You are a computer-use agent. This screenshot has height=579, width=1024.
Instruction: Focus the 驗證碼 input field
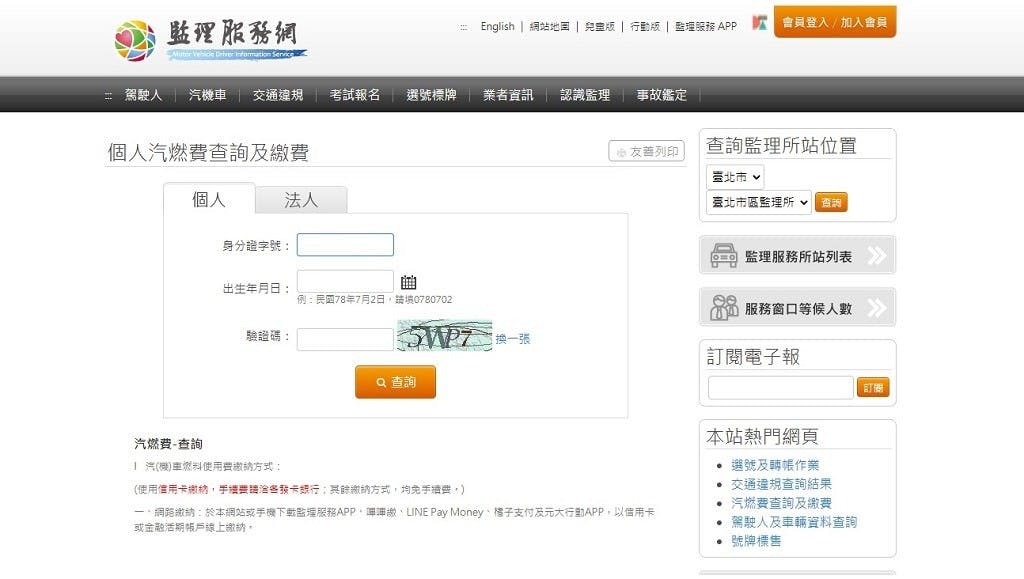tap(345, 339)
